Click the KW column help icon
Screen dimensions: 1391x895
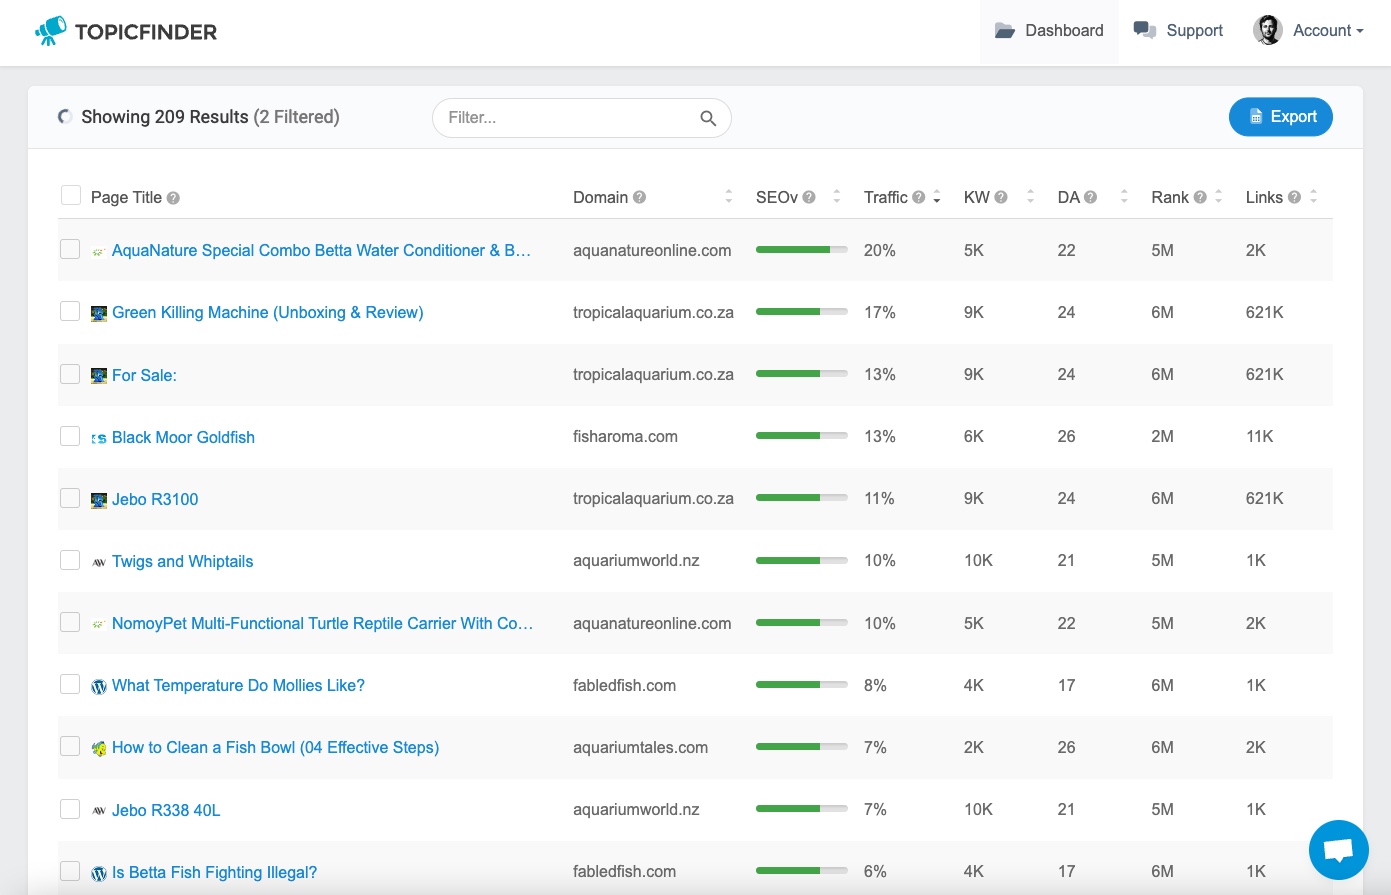[1001, 197]
